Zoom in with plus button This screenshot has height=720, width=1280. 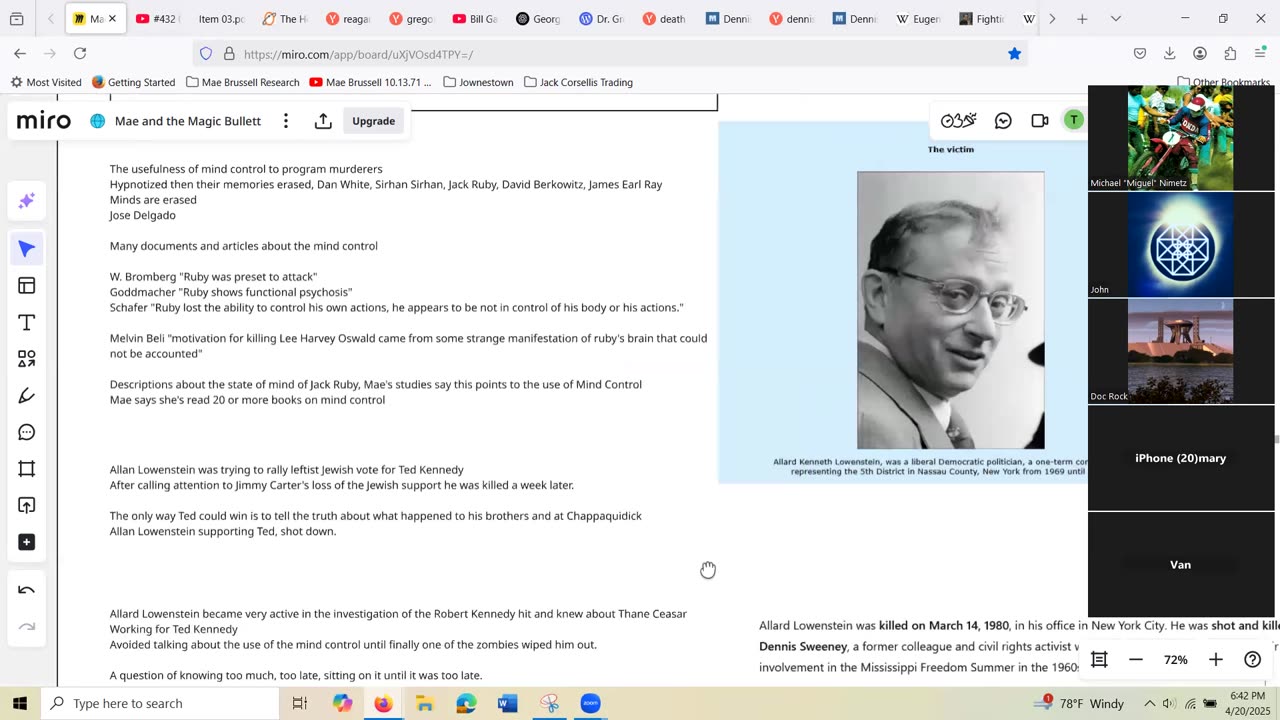coord(1216,660)
